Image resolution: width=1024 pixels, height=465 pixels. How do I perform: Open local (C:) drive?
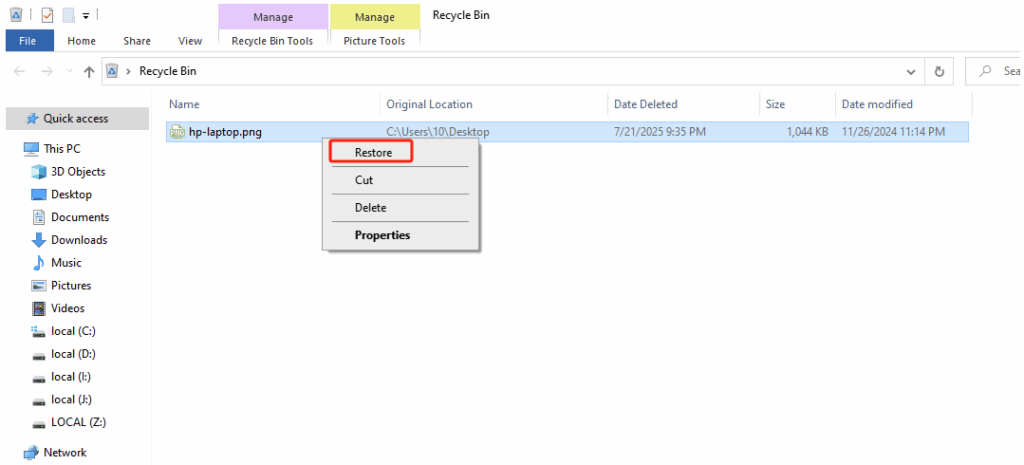click(73, 331)
